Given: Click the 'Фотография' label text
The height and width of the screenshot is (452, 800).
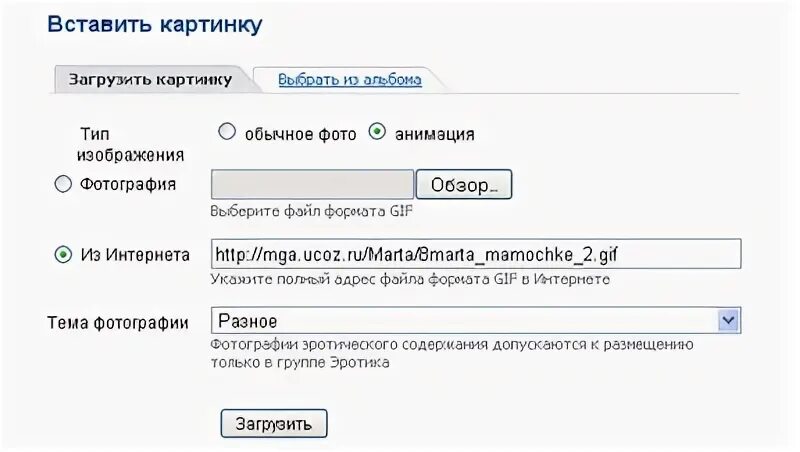Looking at the screenshot, I should tap(128, 184).
